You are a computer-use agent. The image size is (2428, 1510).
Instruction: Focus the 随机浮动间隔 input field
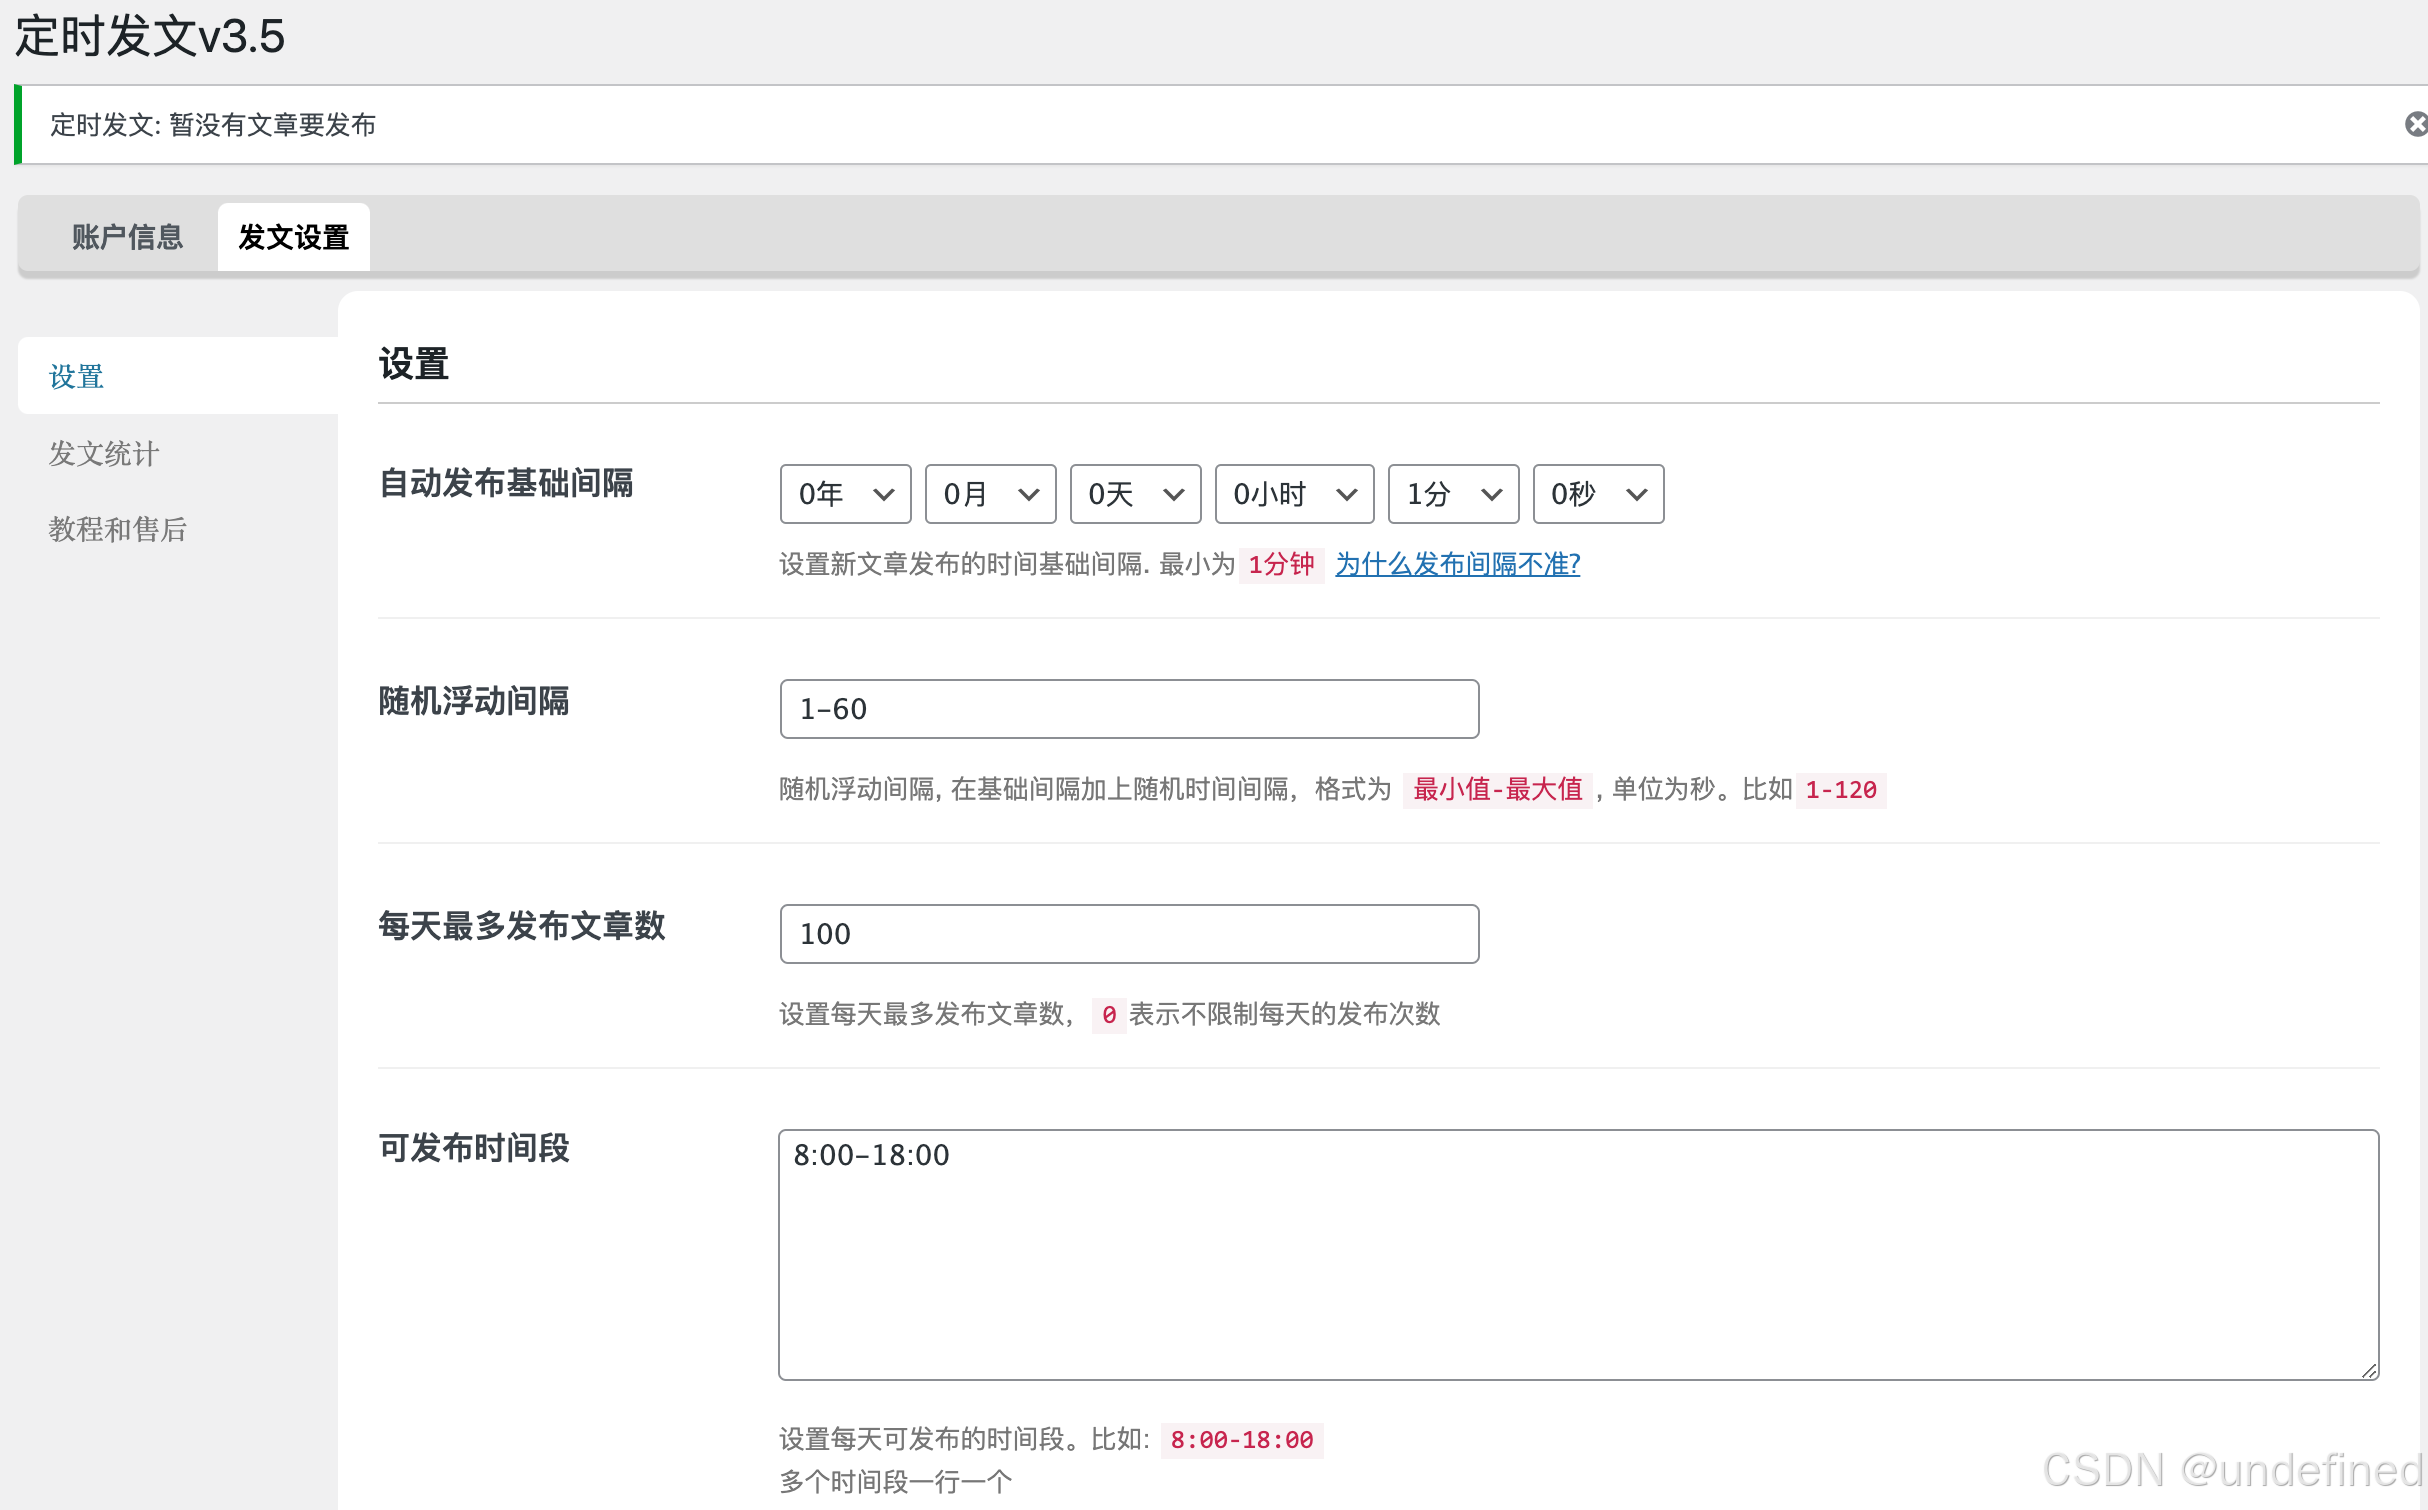(x=1128, y=709)
